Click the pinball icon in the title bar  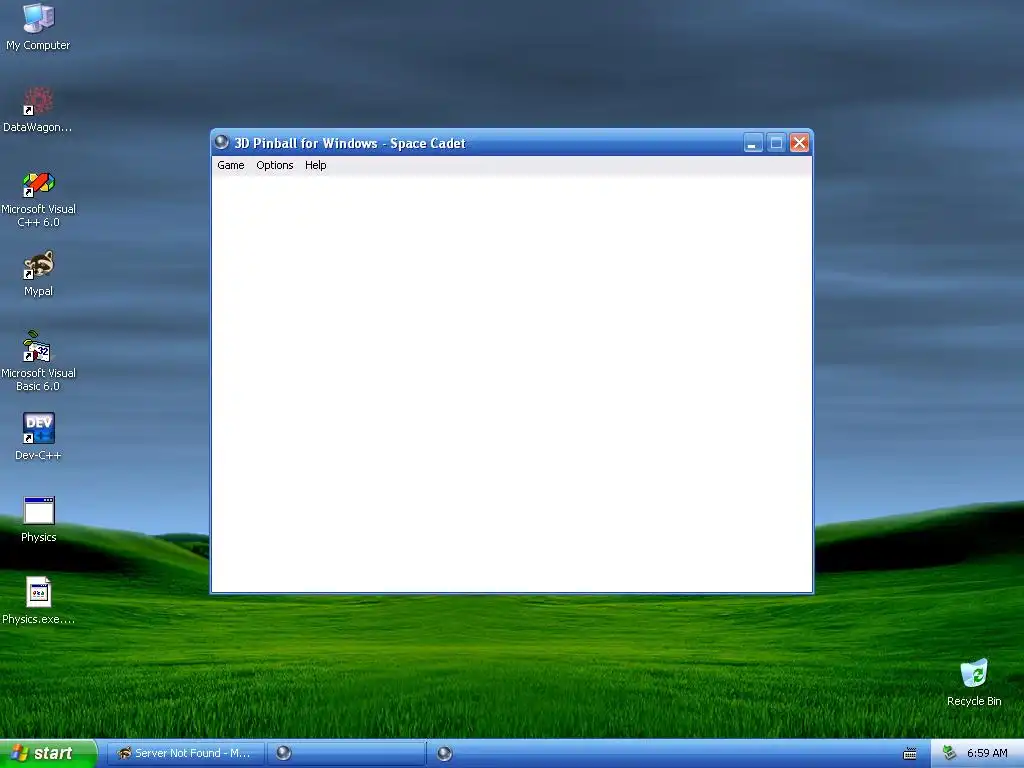click(222, 142)
